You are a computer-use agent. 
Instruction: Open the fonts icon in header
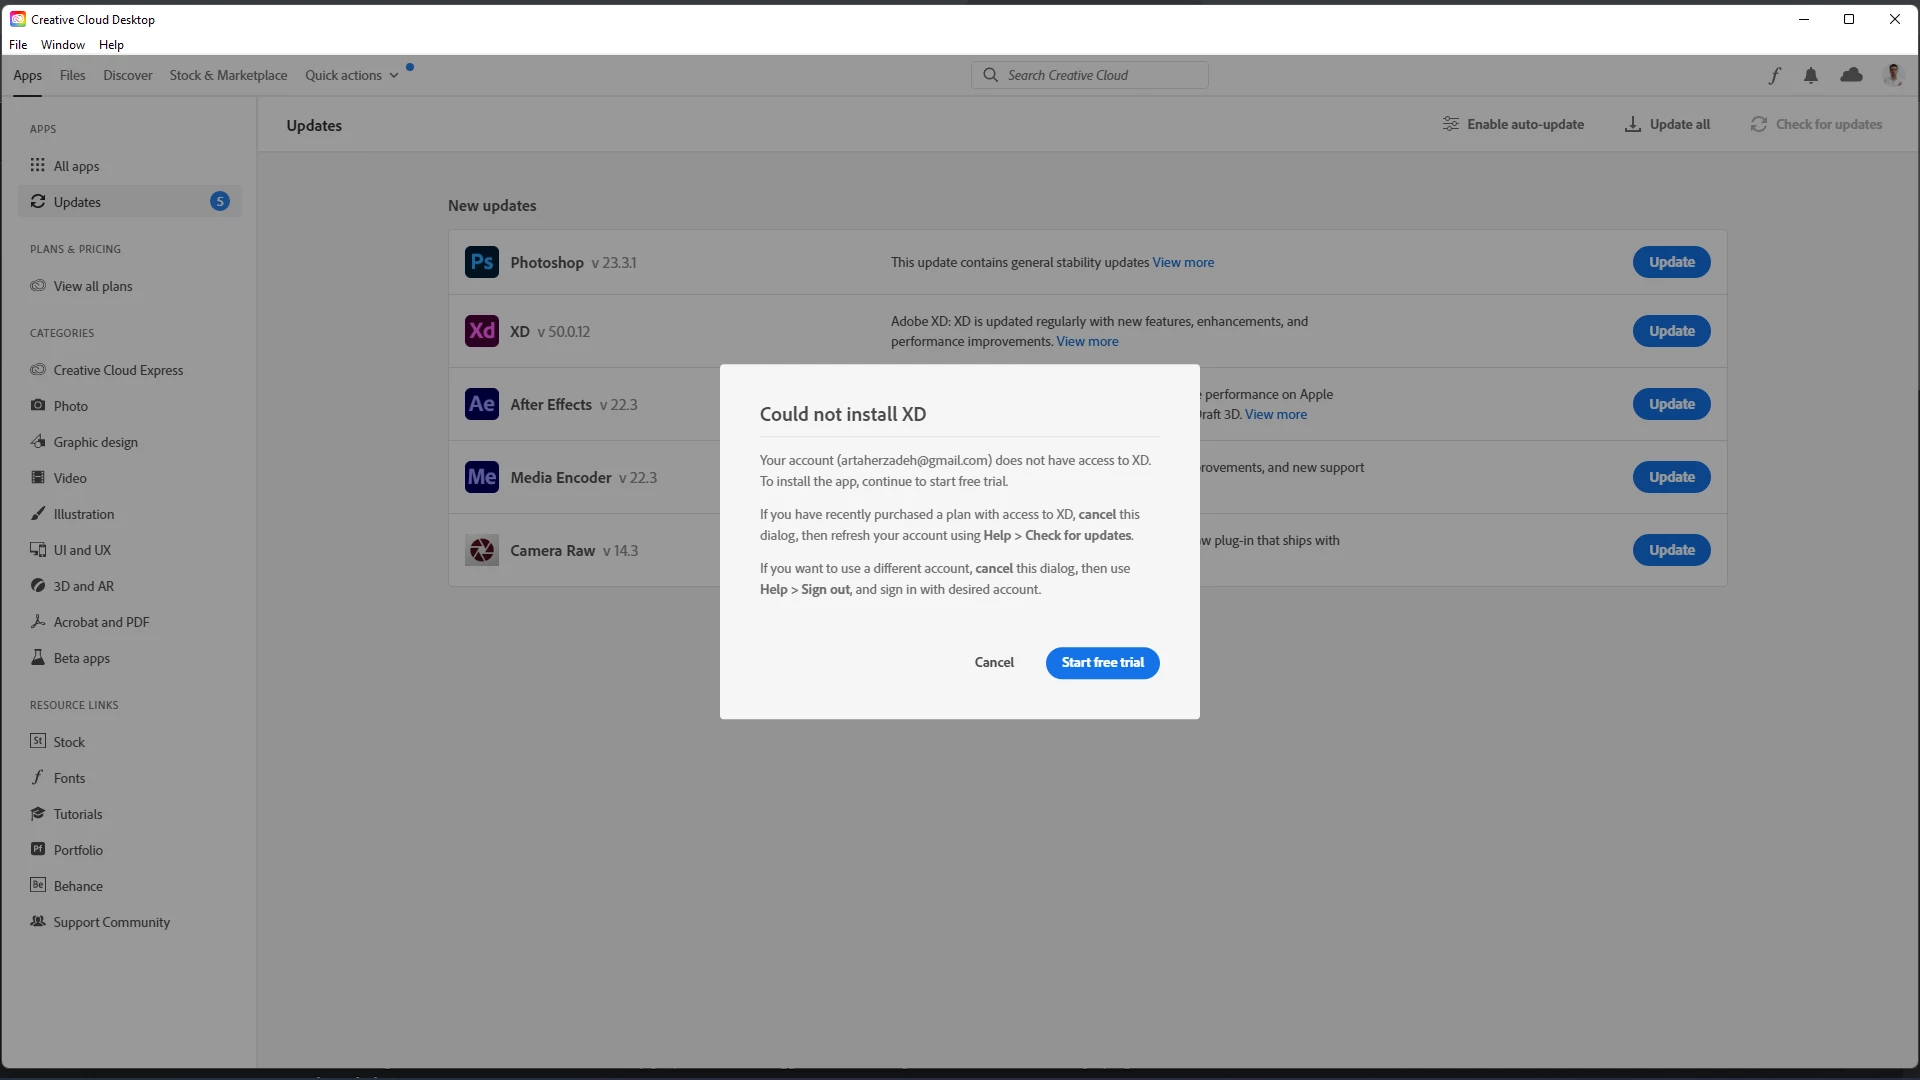click(1774, 75)
